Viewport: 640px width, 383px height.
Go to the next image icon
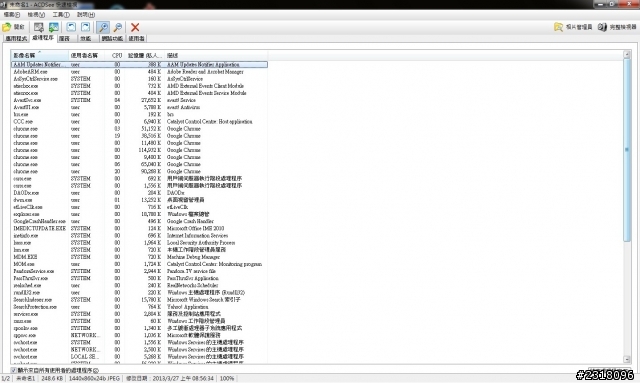coord(54,27)
